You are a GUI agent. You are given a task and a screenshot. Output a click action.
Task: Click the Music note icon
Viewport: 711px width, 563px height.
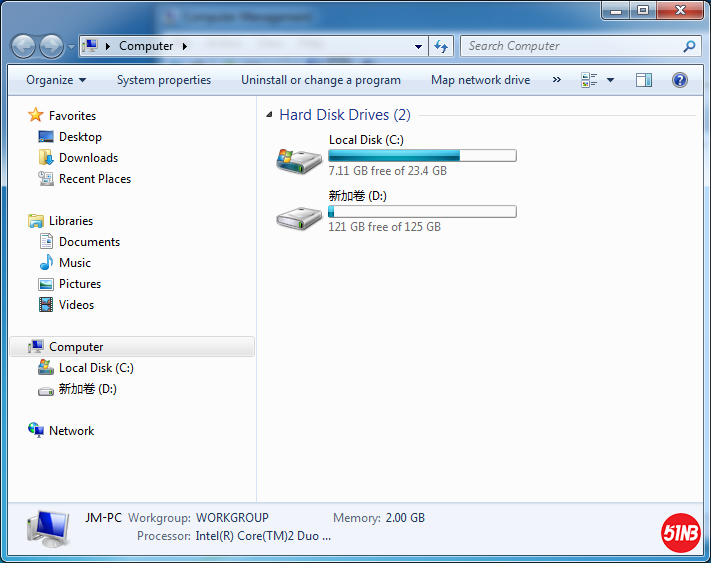tap(46, 262)
